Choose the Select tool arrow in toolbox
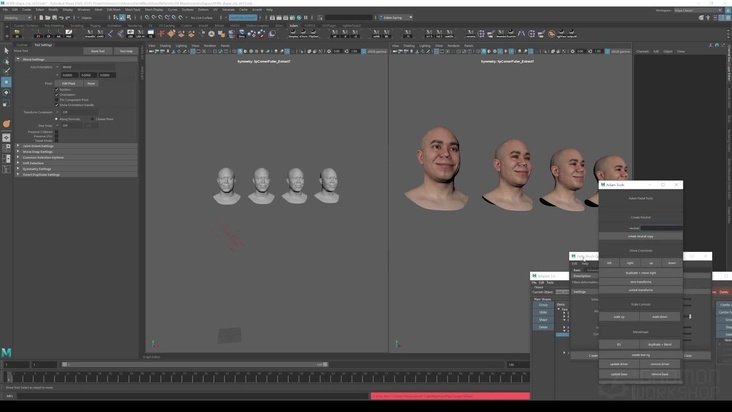732x412 pixels. point(6,50)
